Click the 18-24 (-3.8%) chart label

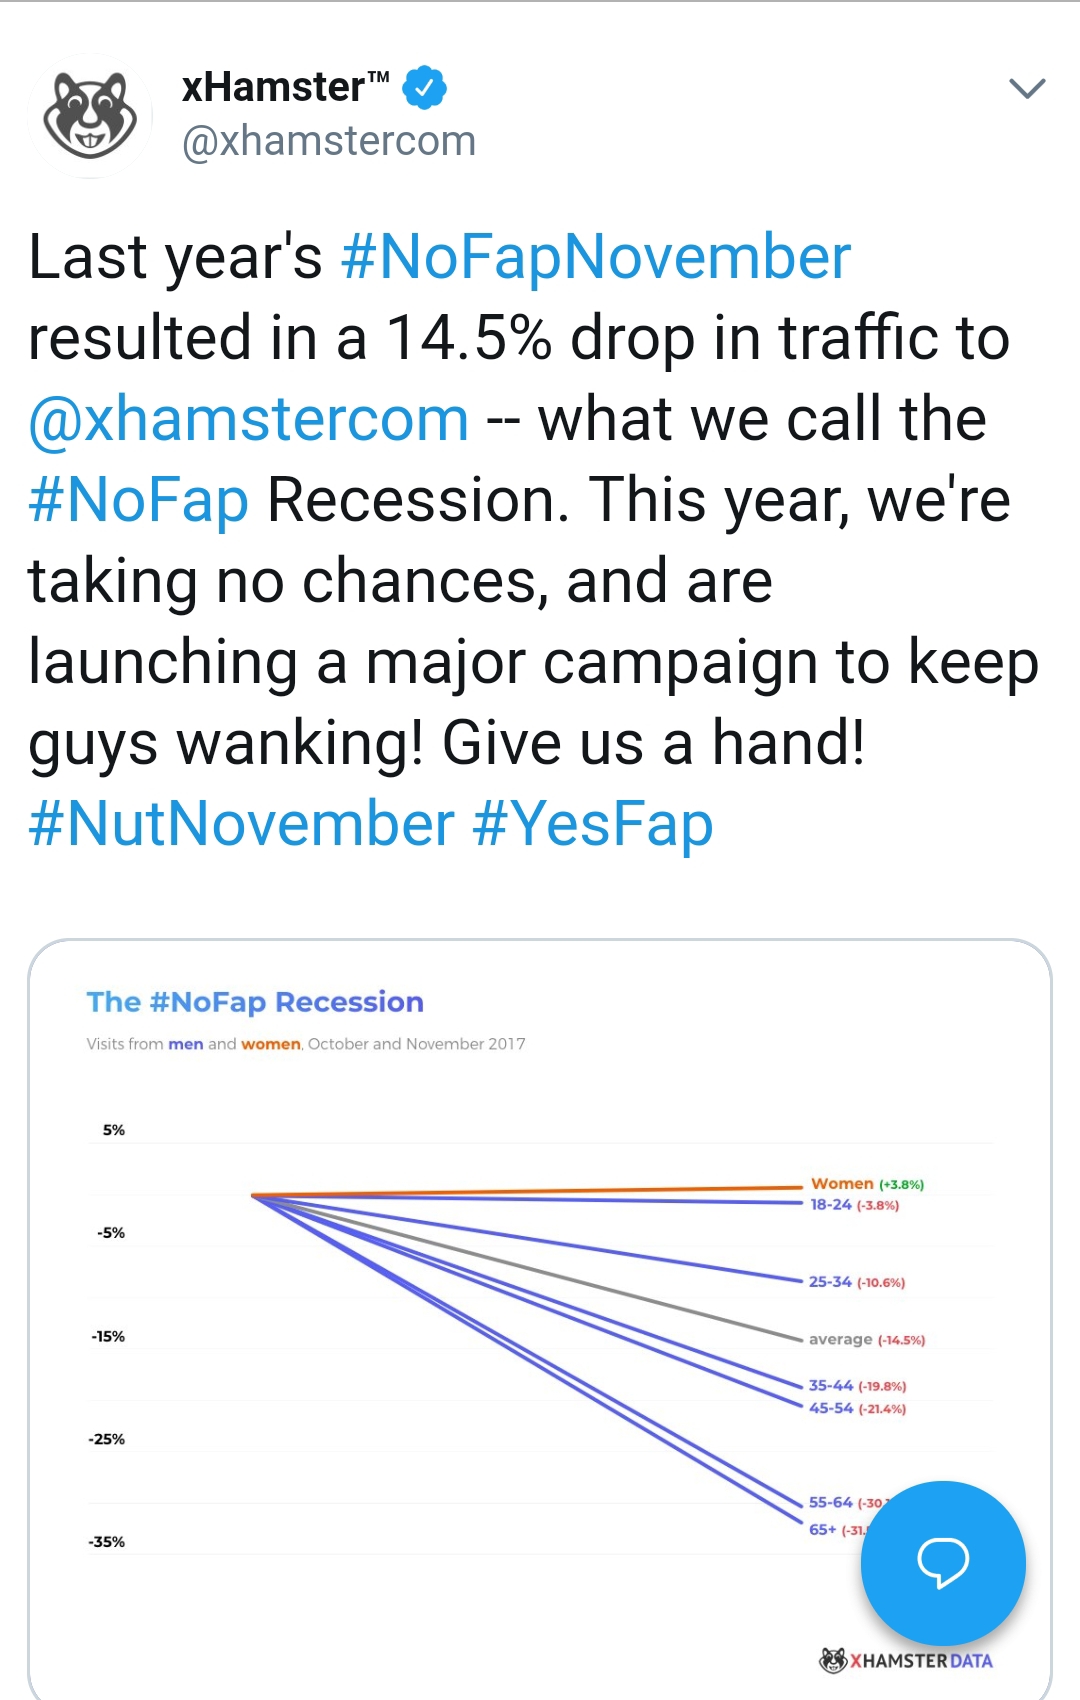point(854,1205)
